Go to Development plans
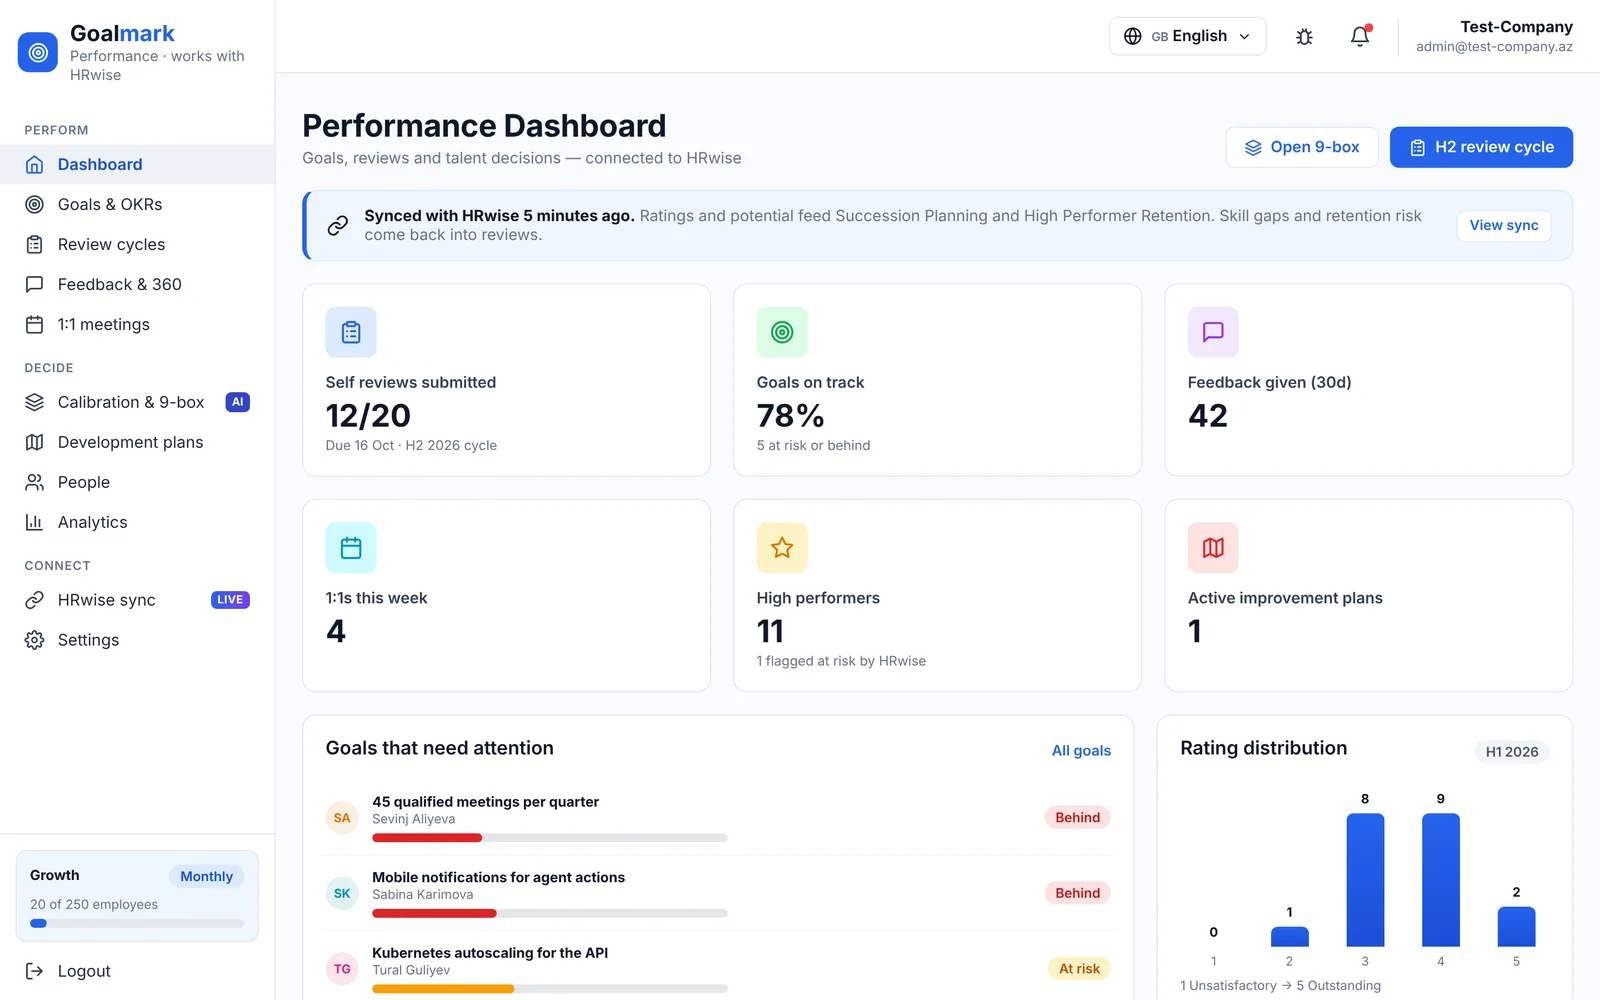Screen dimensions: 1600x1000 click(137, 442)
